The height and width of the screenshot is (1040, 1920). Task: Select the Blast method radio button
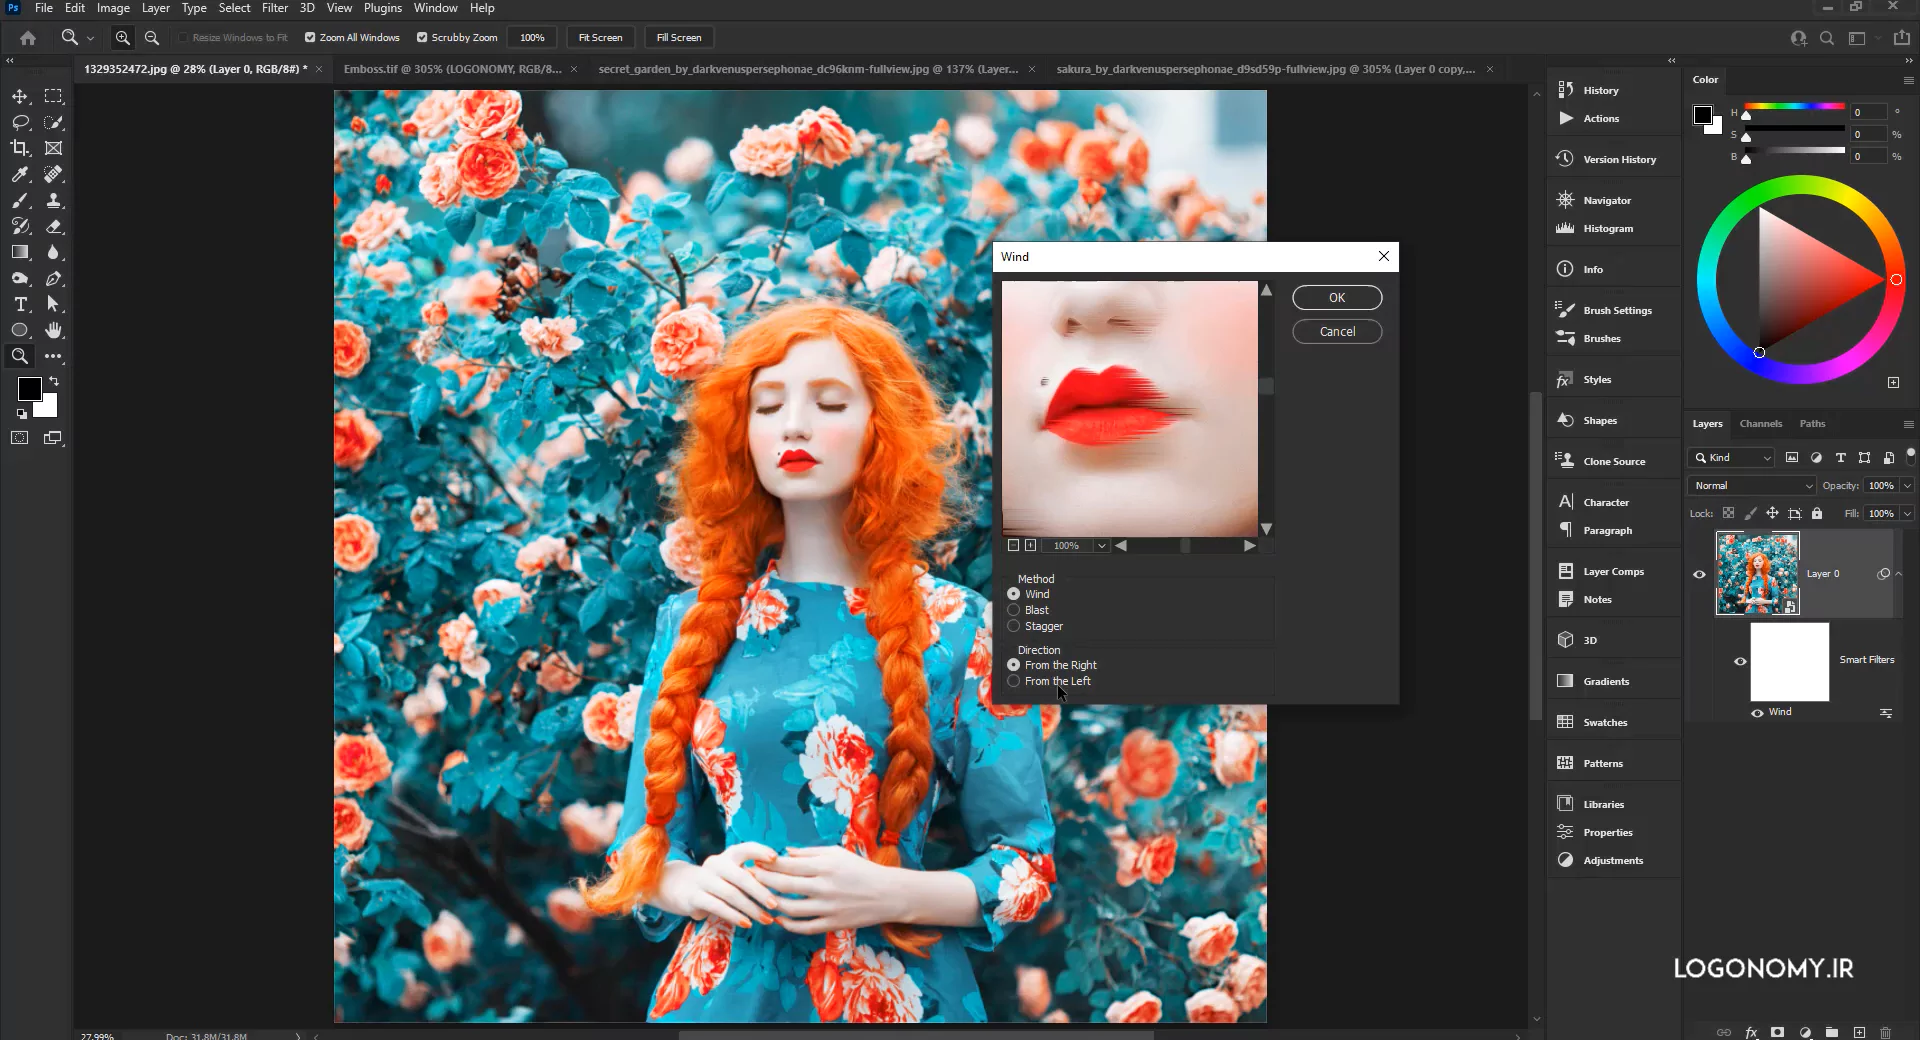(1013, 610)
